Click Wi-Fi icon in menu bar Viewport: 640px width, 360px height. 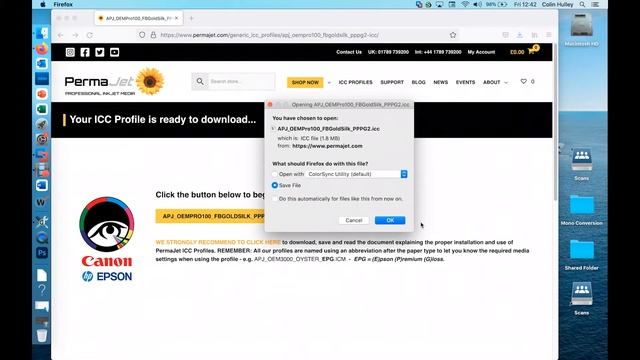465,4
